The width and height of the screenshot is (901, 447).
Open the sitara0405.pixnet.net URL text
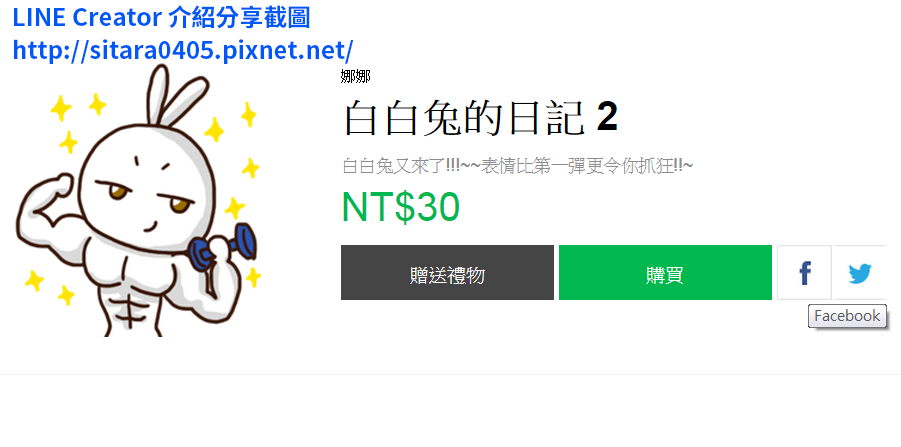pos(183,51)
